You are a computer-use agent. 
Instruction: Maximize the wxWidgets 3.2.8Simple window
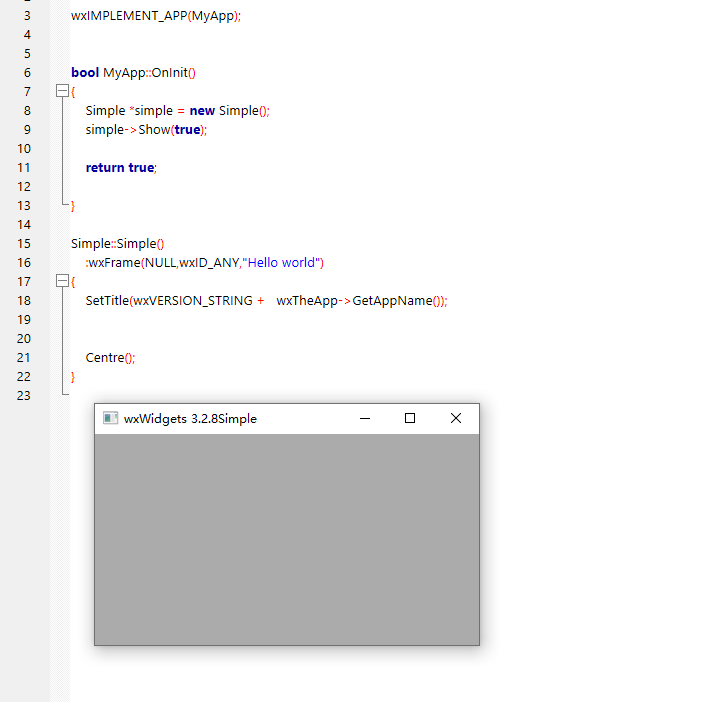[410, 418]
